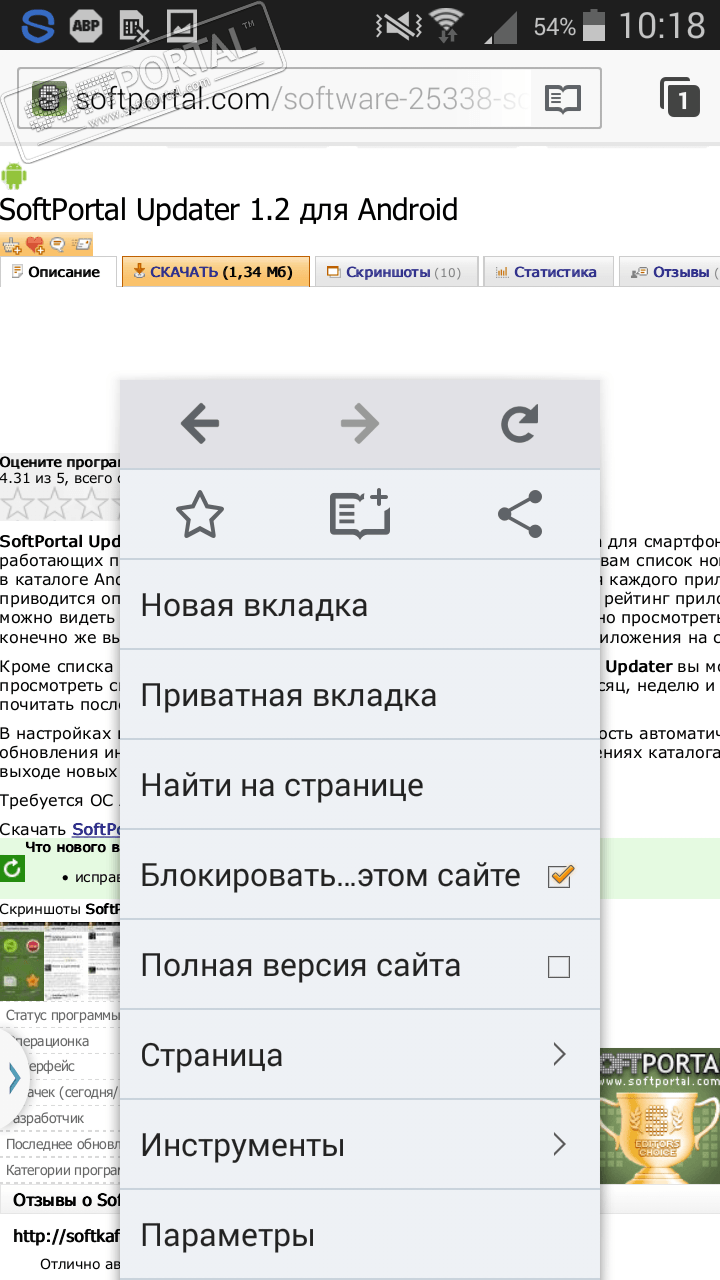
Task: Expand the 'Страница' submenu chevron
Action: click(559, 1055)
